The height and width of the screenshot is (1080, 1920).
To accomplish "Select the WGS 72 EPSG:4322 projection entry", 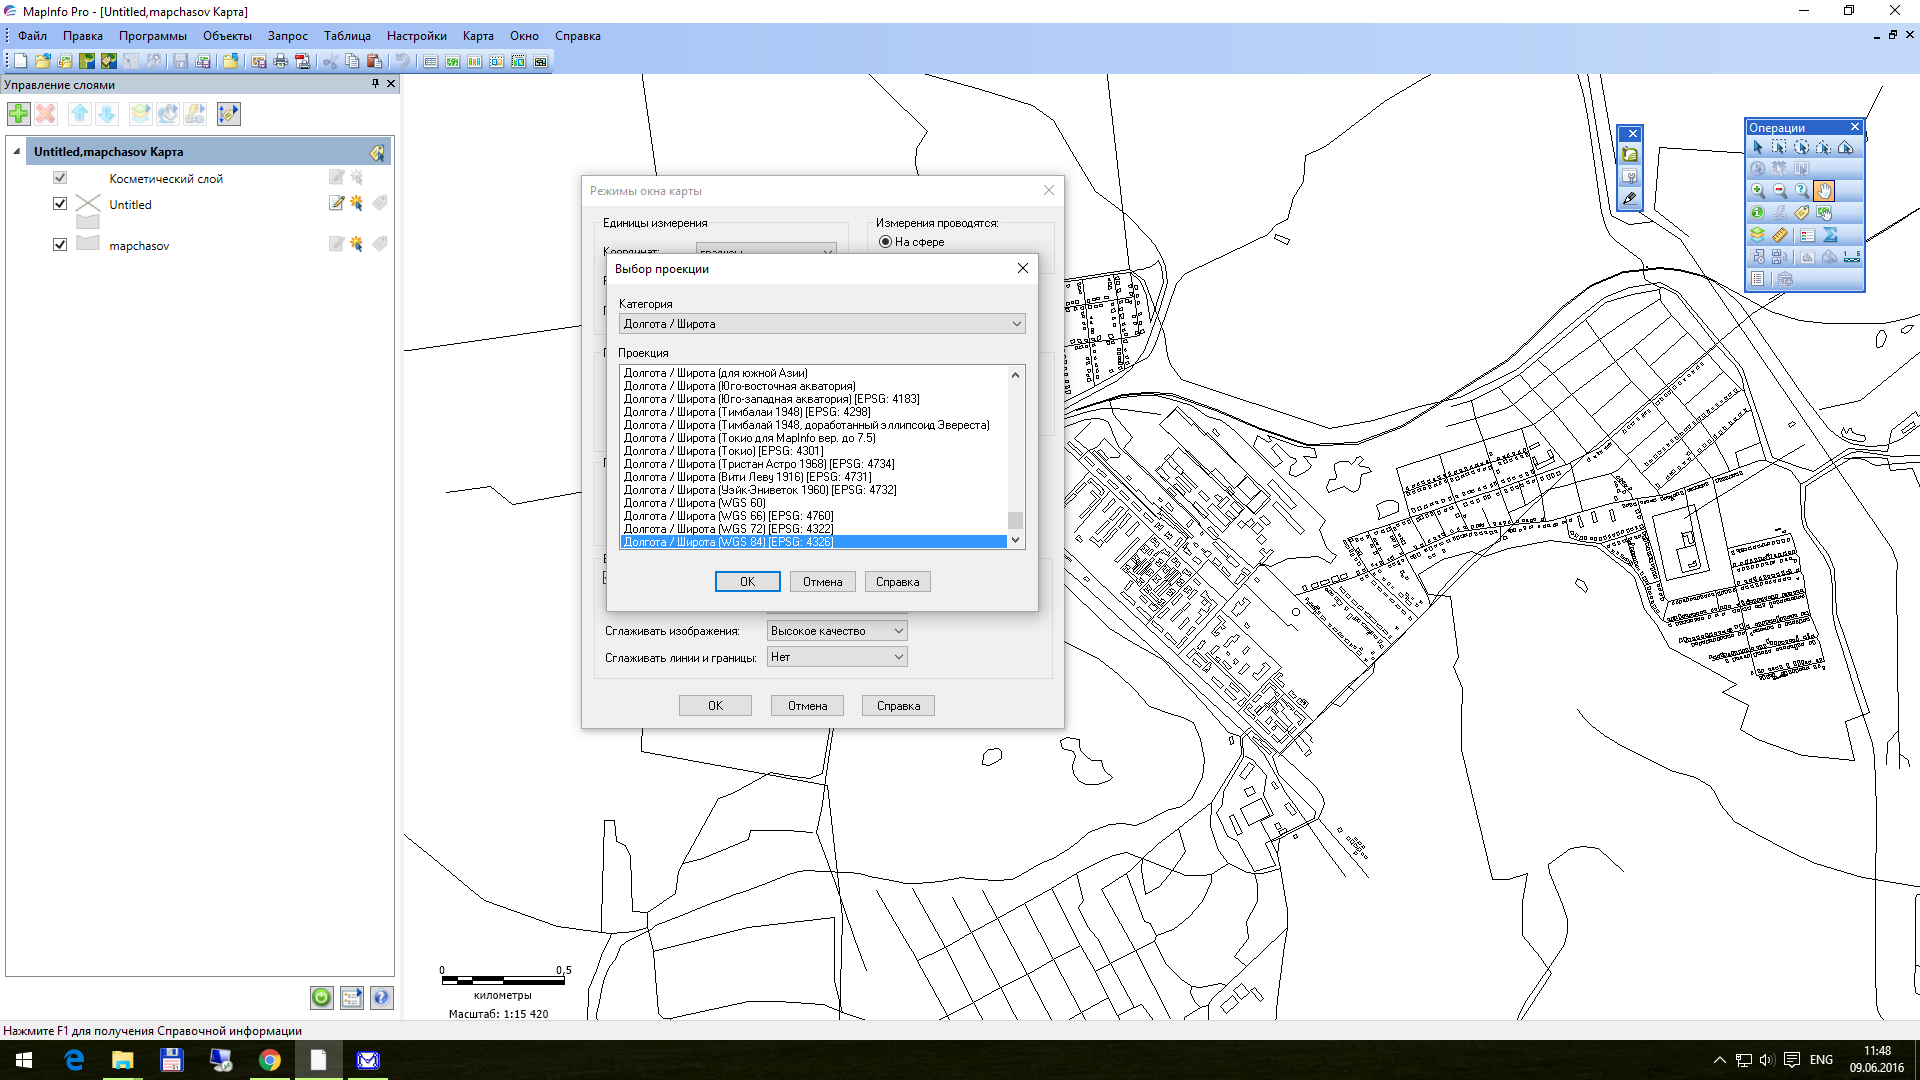I will point(728,529).
